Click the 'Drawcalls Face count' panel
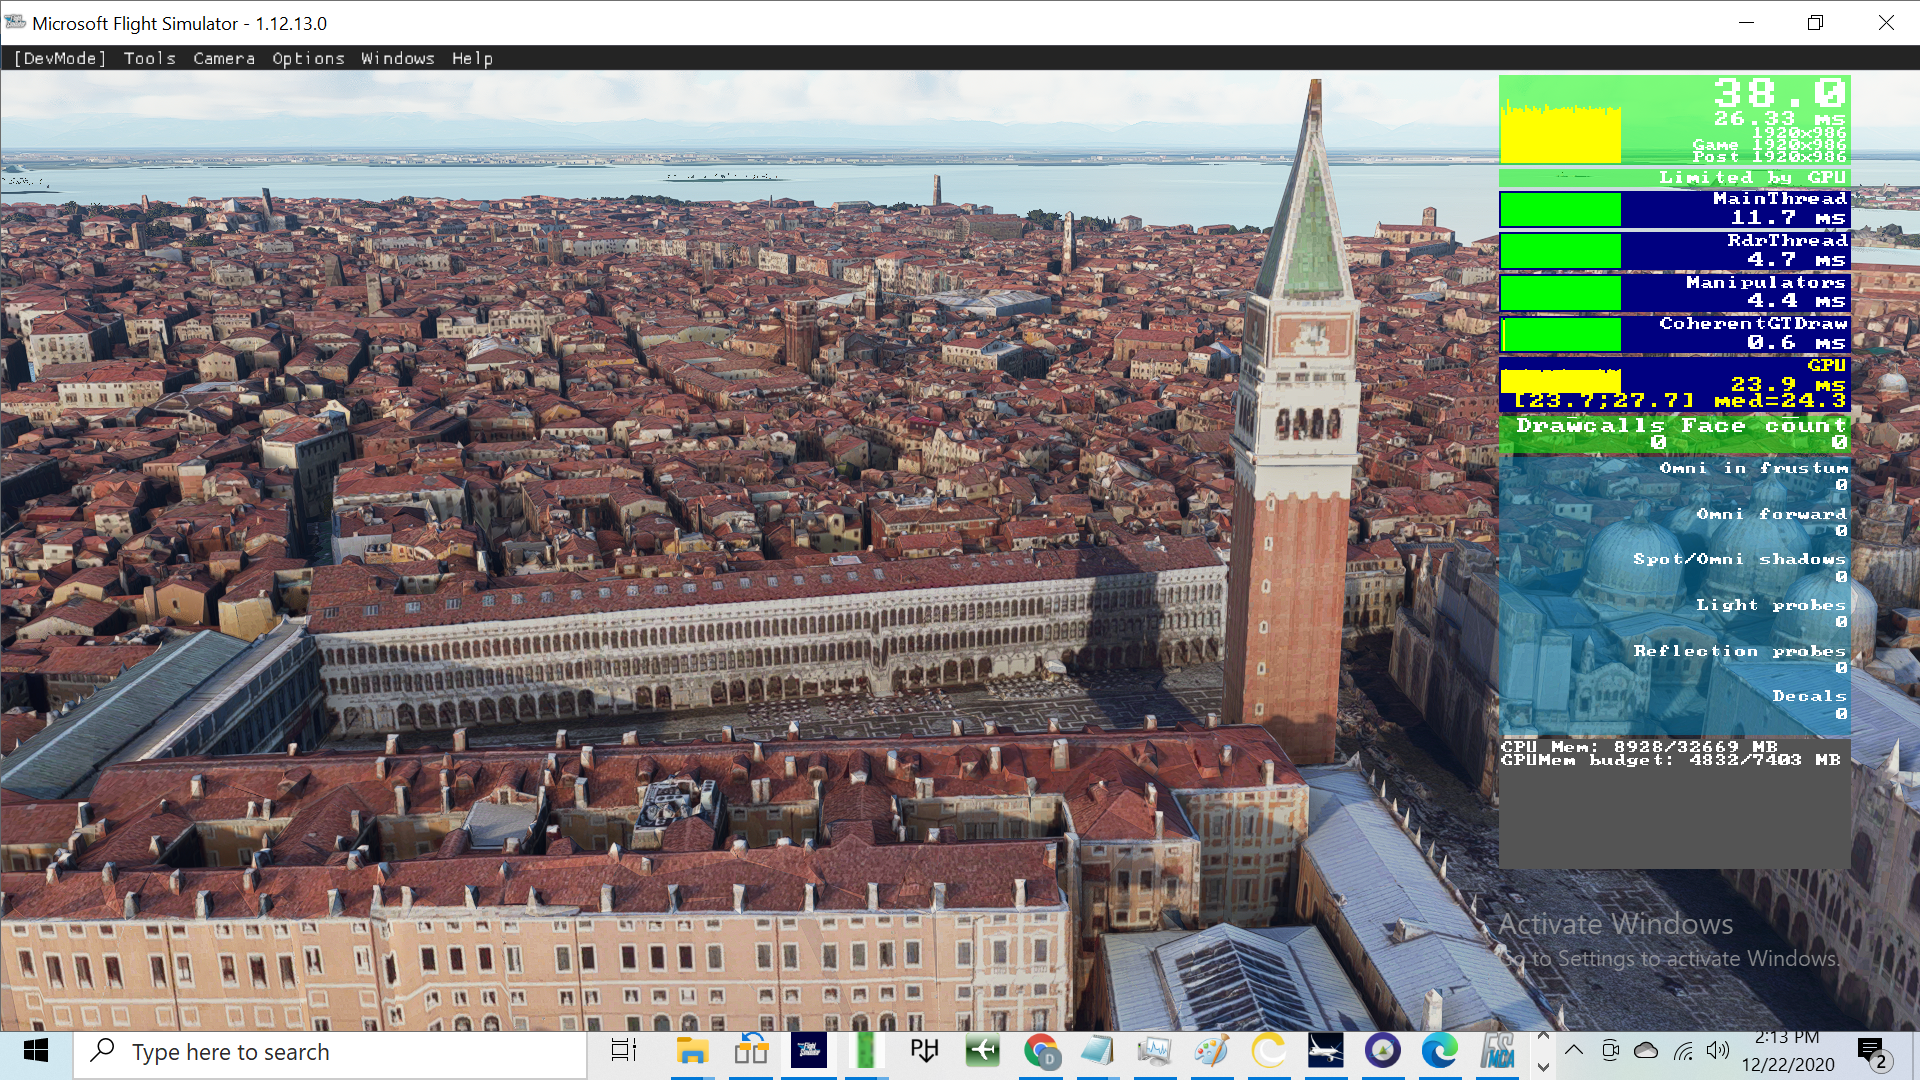Image resolution: width=1920 pixels, height=1080 pixels. 1675,434
